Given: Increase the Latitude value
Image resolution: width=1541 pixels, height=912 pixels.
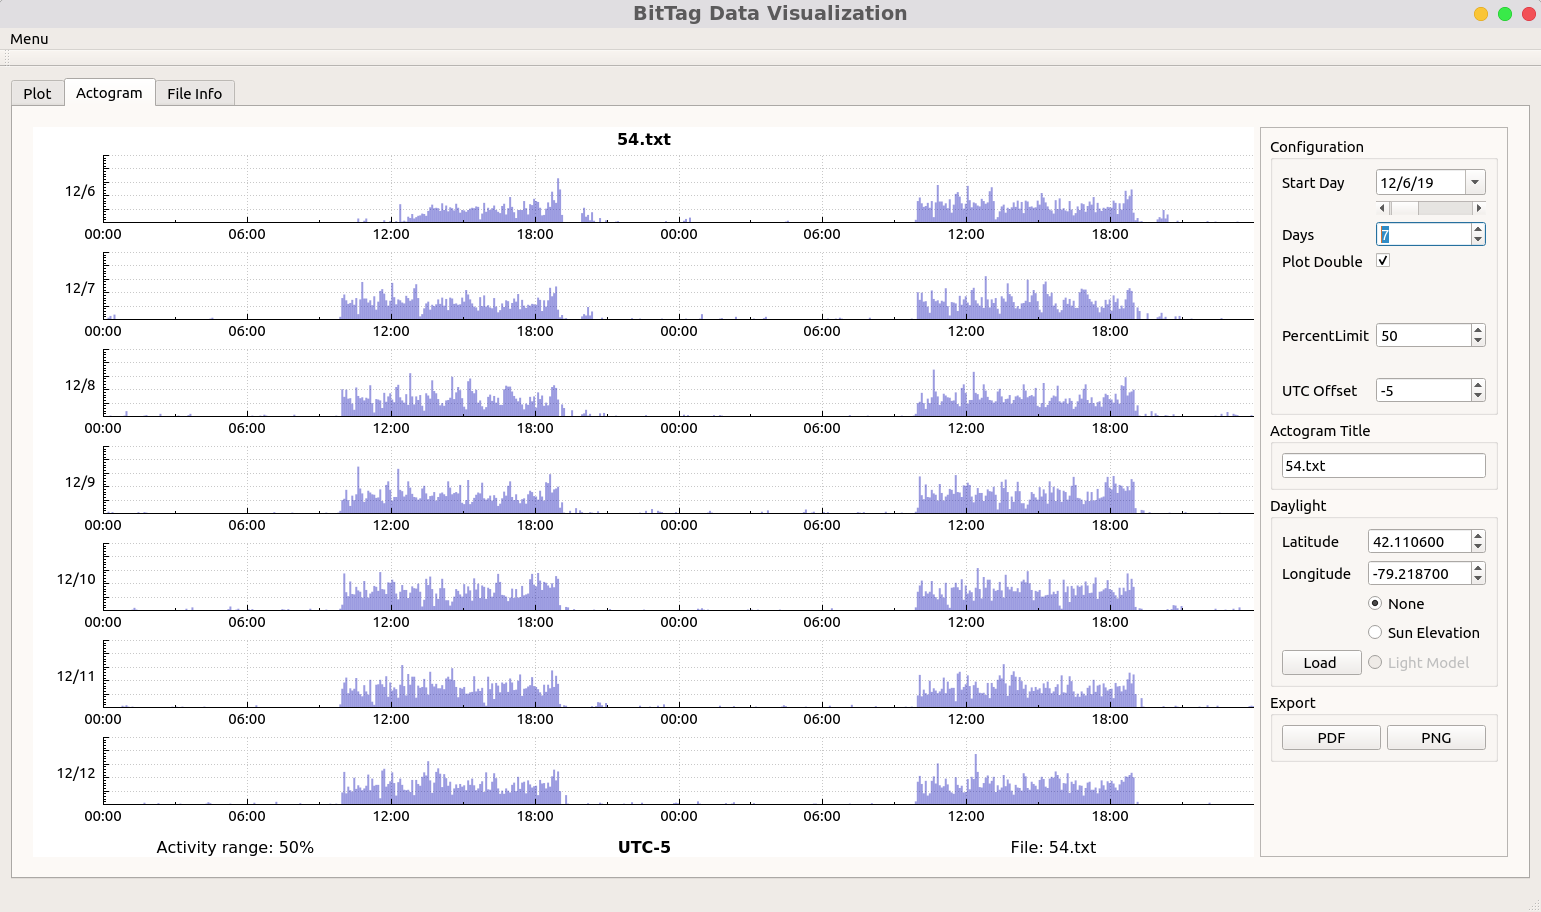Looking at the screenshot, I should click(x=1478, y=536).
